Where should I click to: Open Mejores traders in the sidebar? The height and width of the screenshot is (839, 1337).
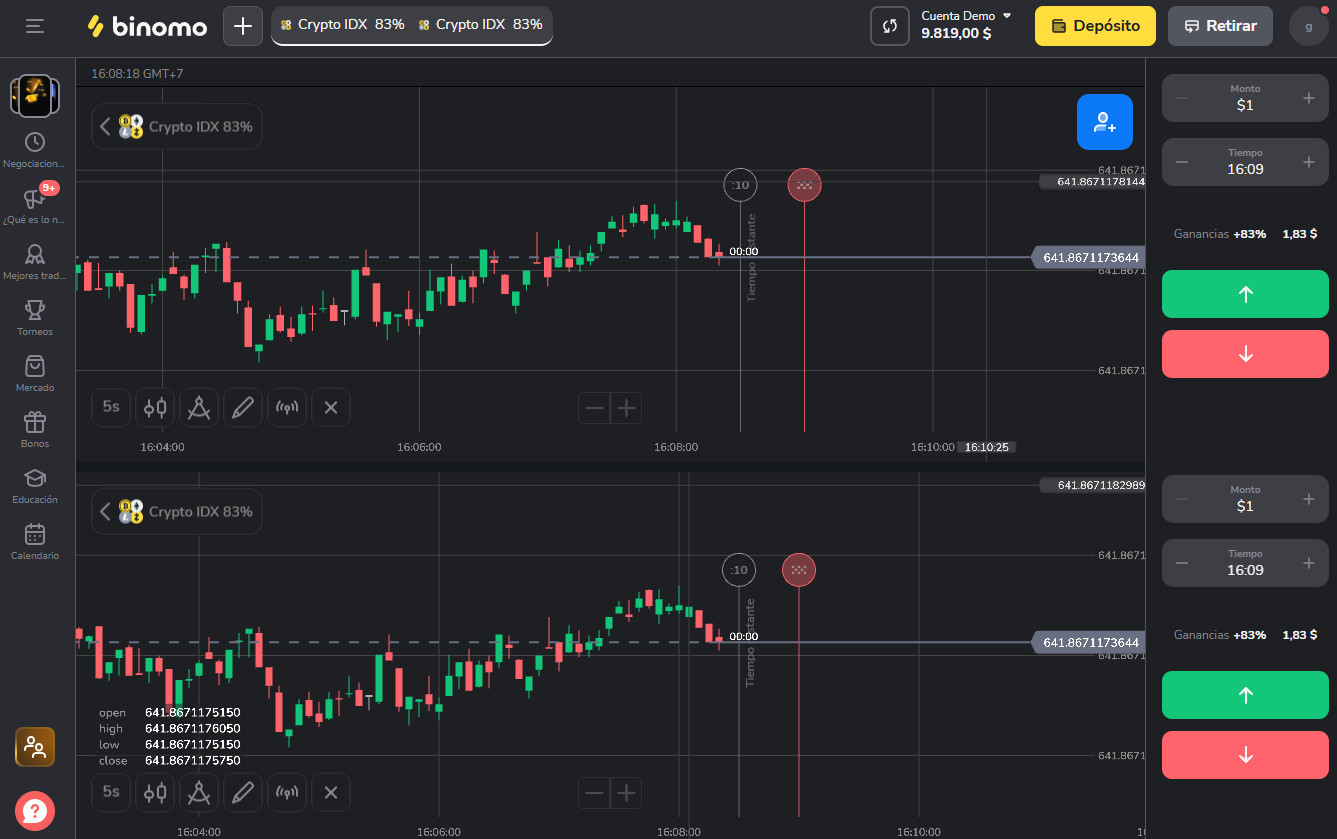[35, 262]
